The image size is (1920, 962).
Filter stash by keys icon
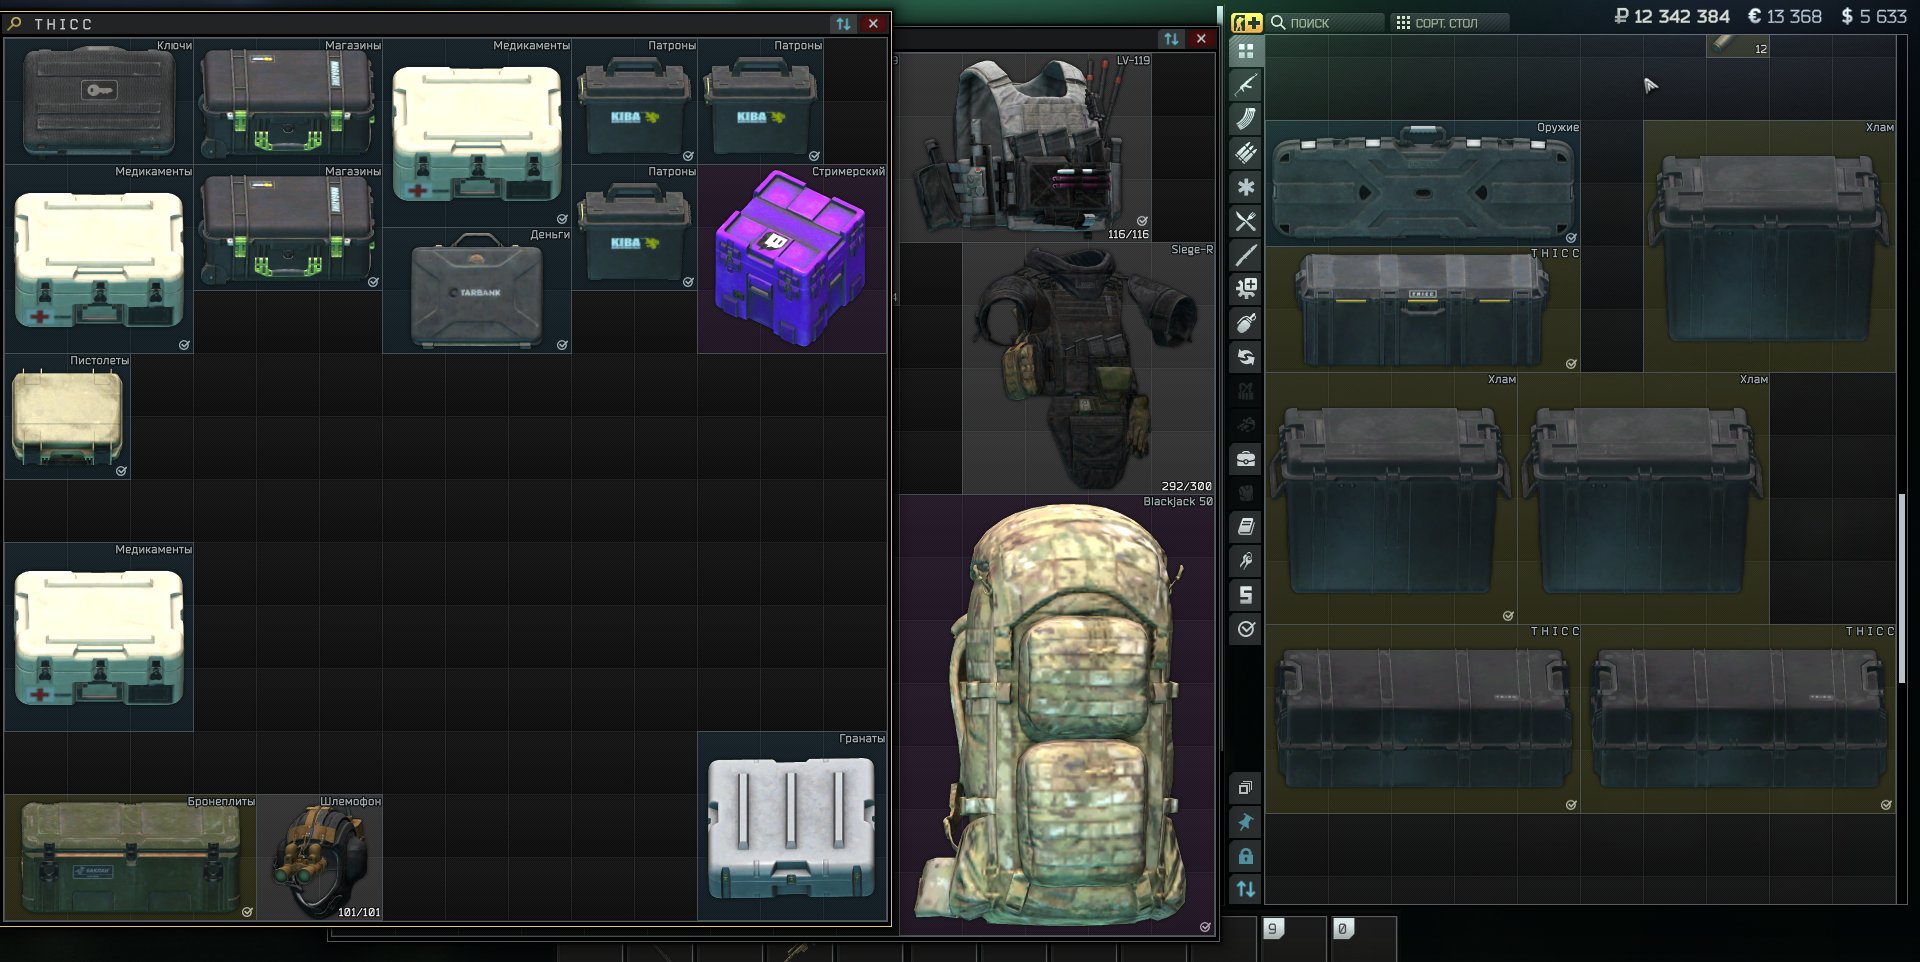point(1245,561)
